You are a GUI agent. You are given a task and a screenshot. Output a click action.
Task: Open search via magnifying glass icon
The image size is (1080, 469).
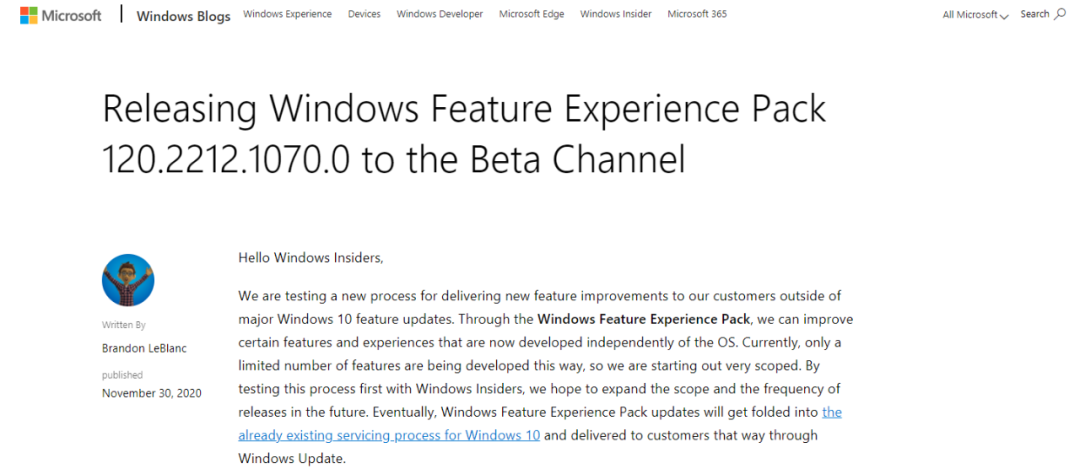pyautogui.click(x=1060, y=14)
